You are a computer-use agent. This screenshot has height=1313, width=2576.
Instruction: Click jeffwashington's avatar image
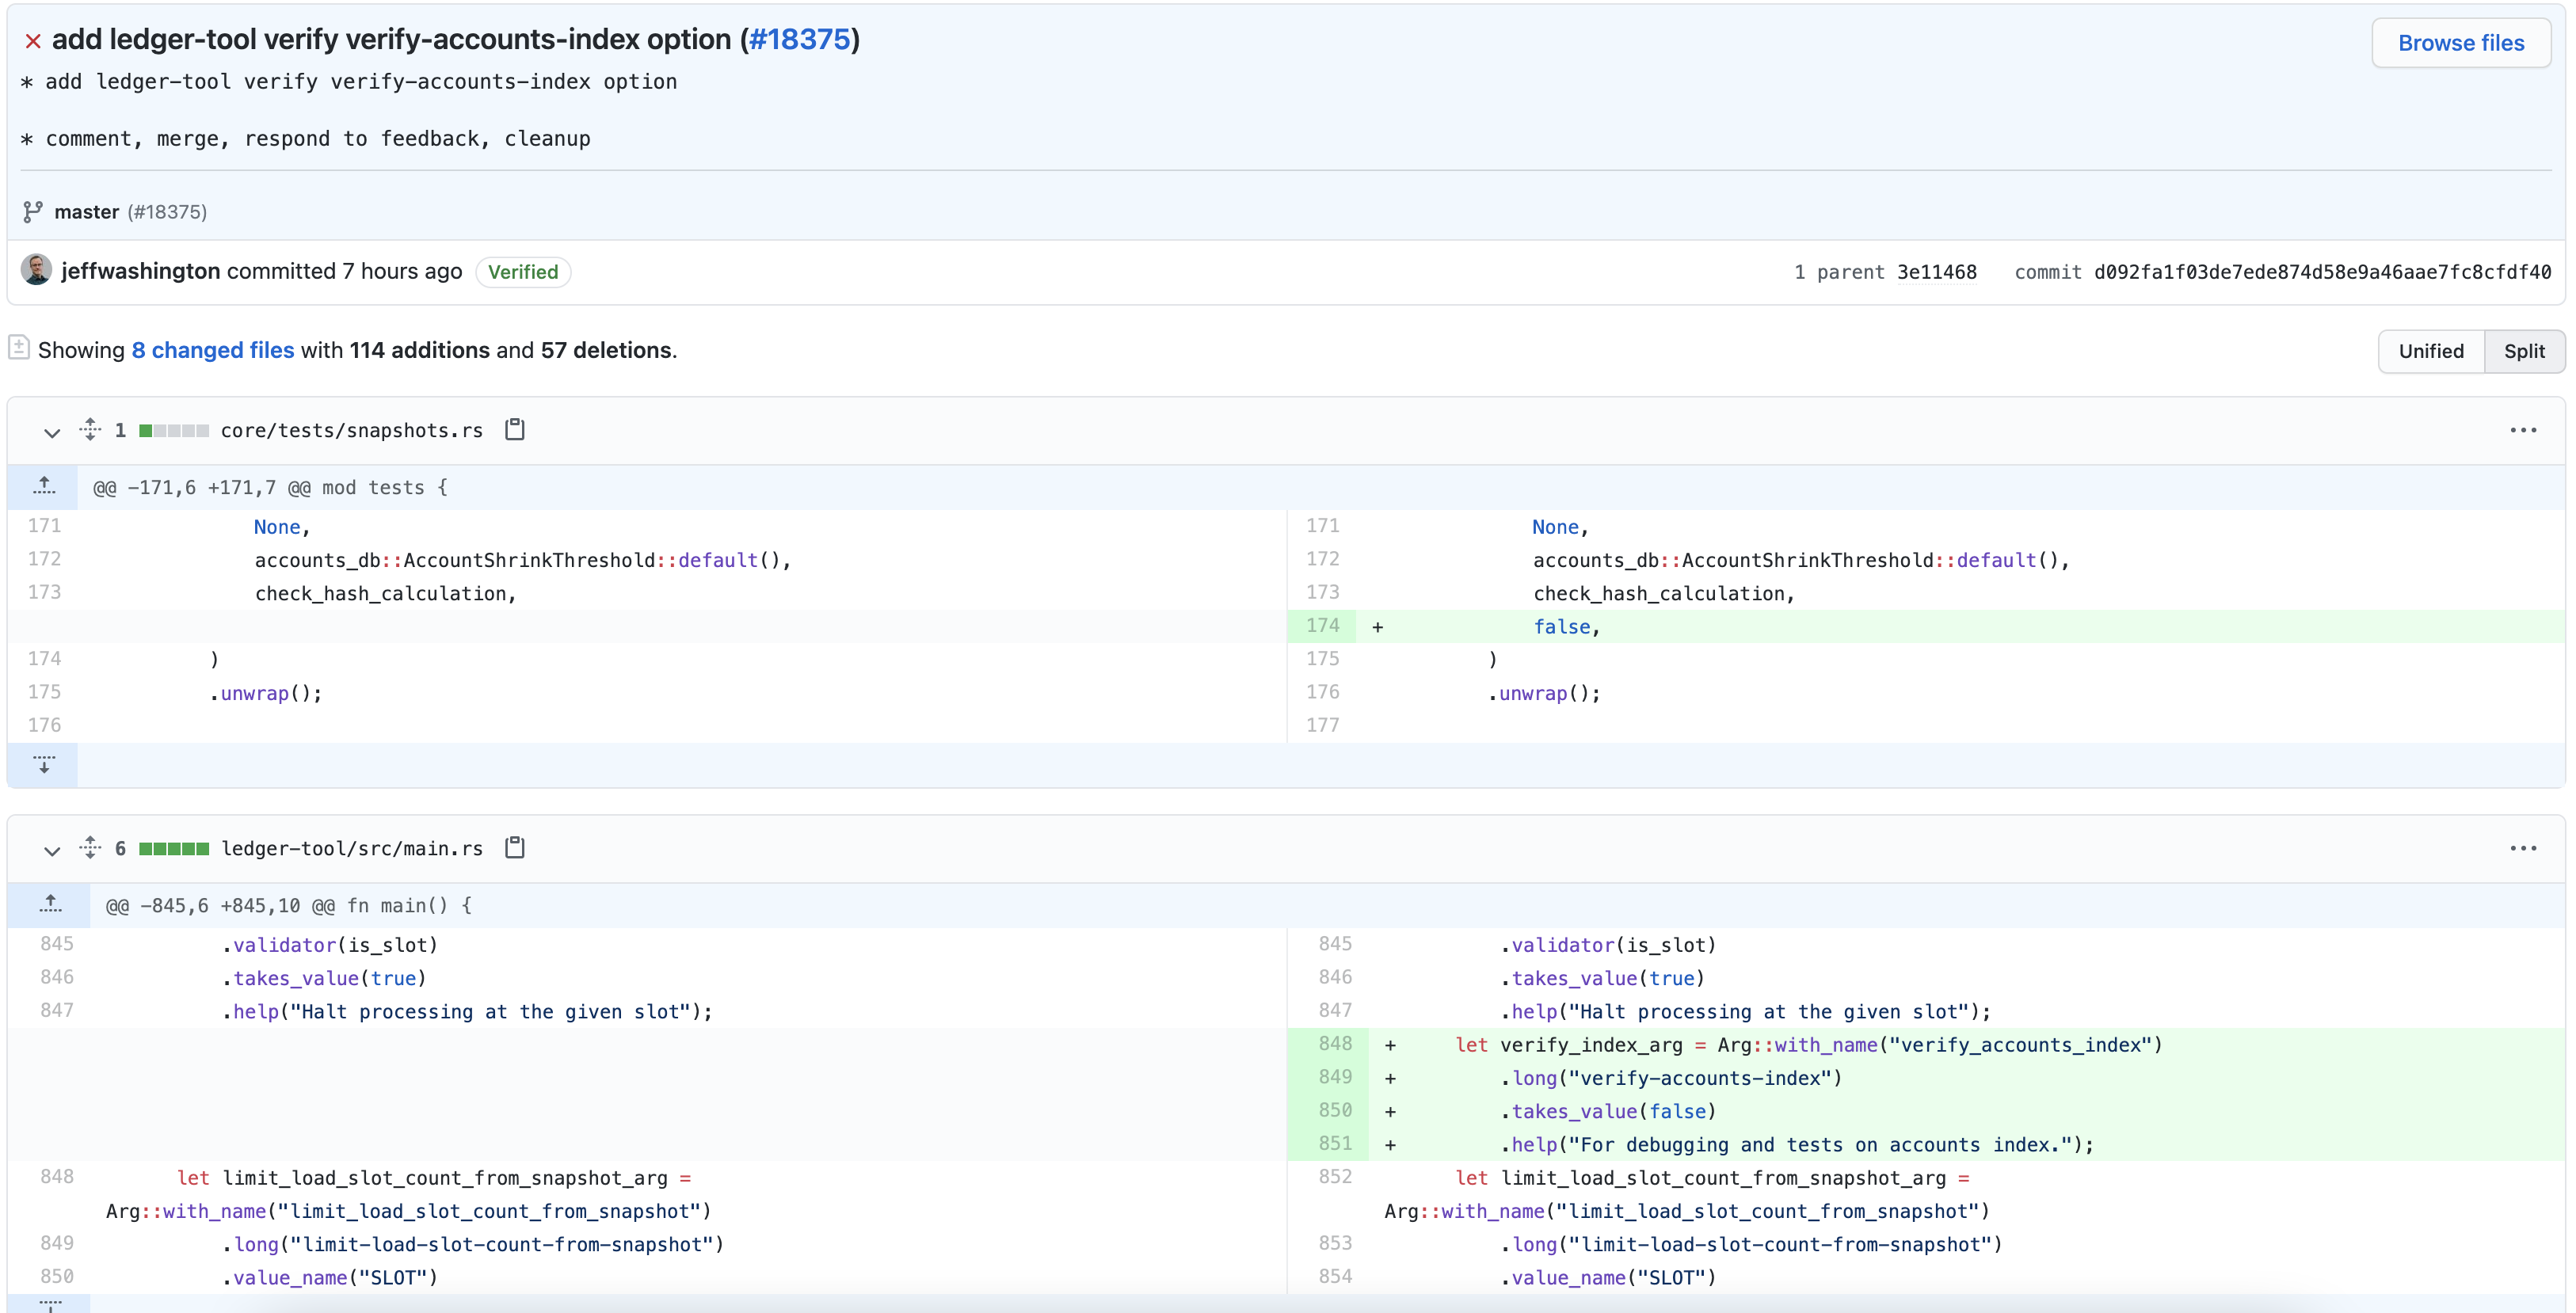37,270
